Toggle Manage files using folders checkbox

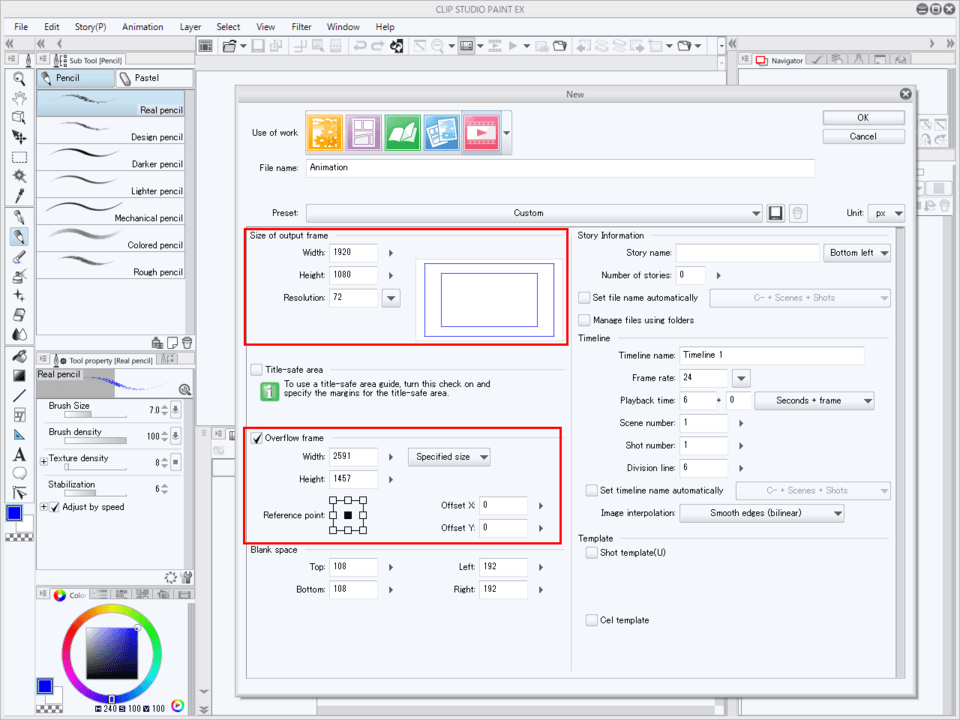click(585, 320)
